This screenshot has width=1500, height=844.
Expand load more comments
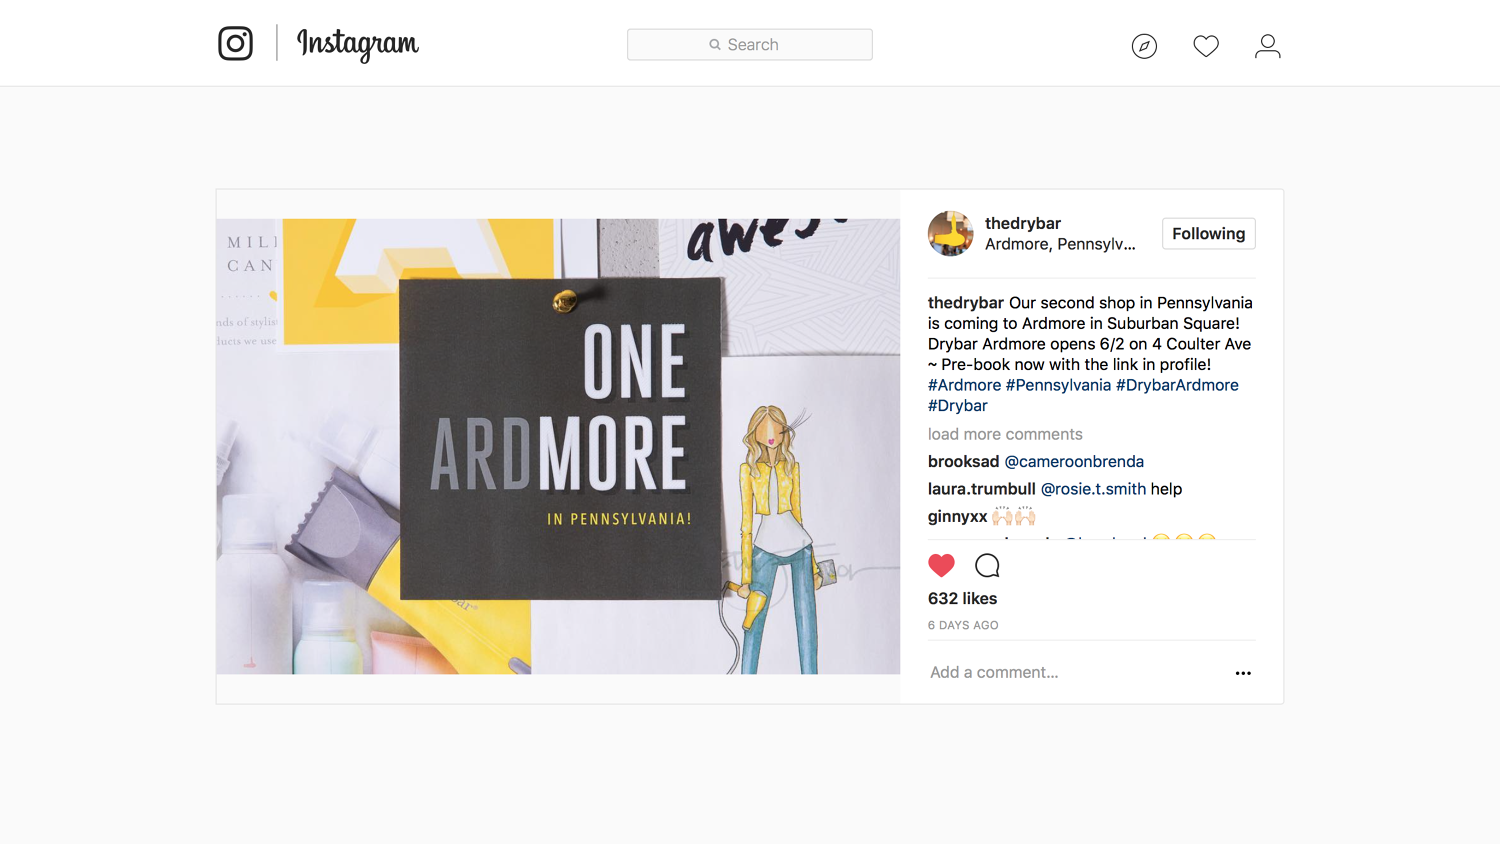pyautogui.click(x=1005, y=434)
